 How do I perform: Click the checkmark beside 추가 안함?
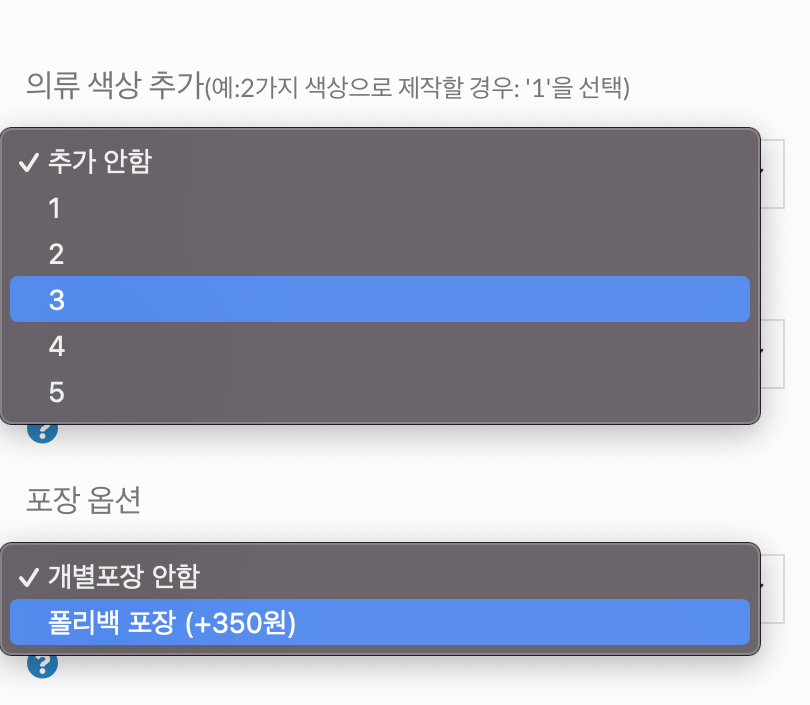point(29,162)
